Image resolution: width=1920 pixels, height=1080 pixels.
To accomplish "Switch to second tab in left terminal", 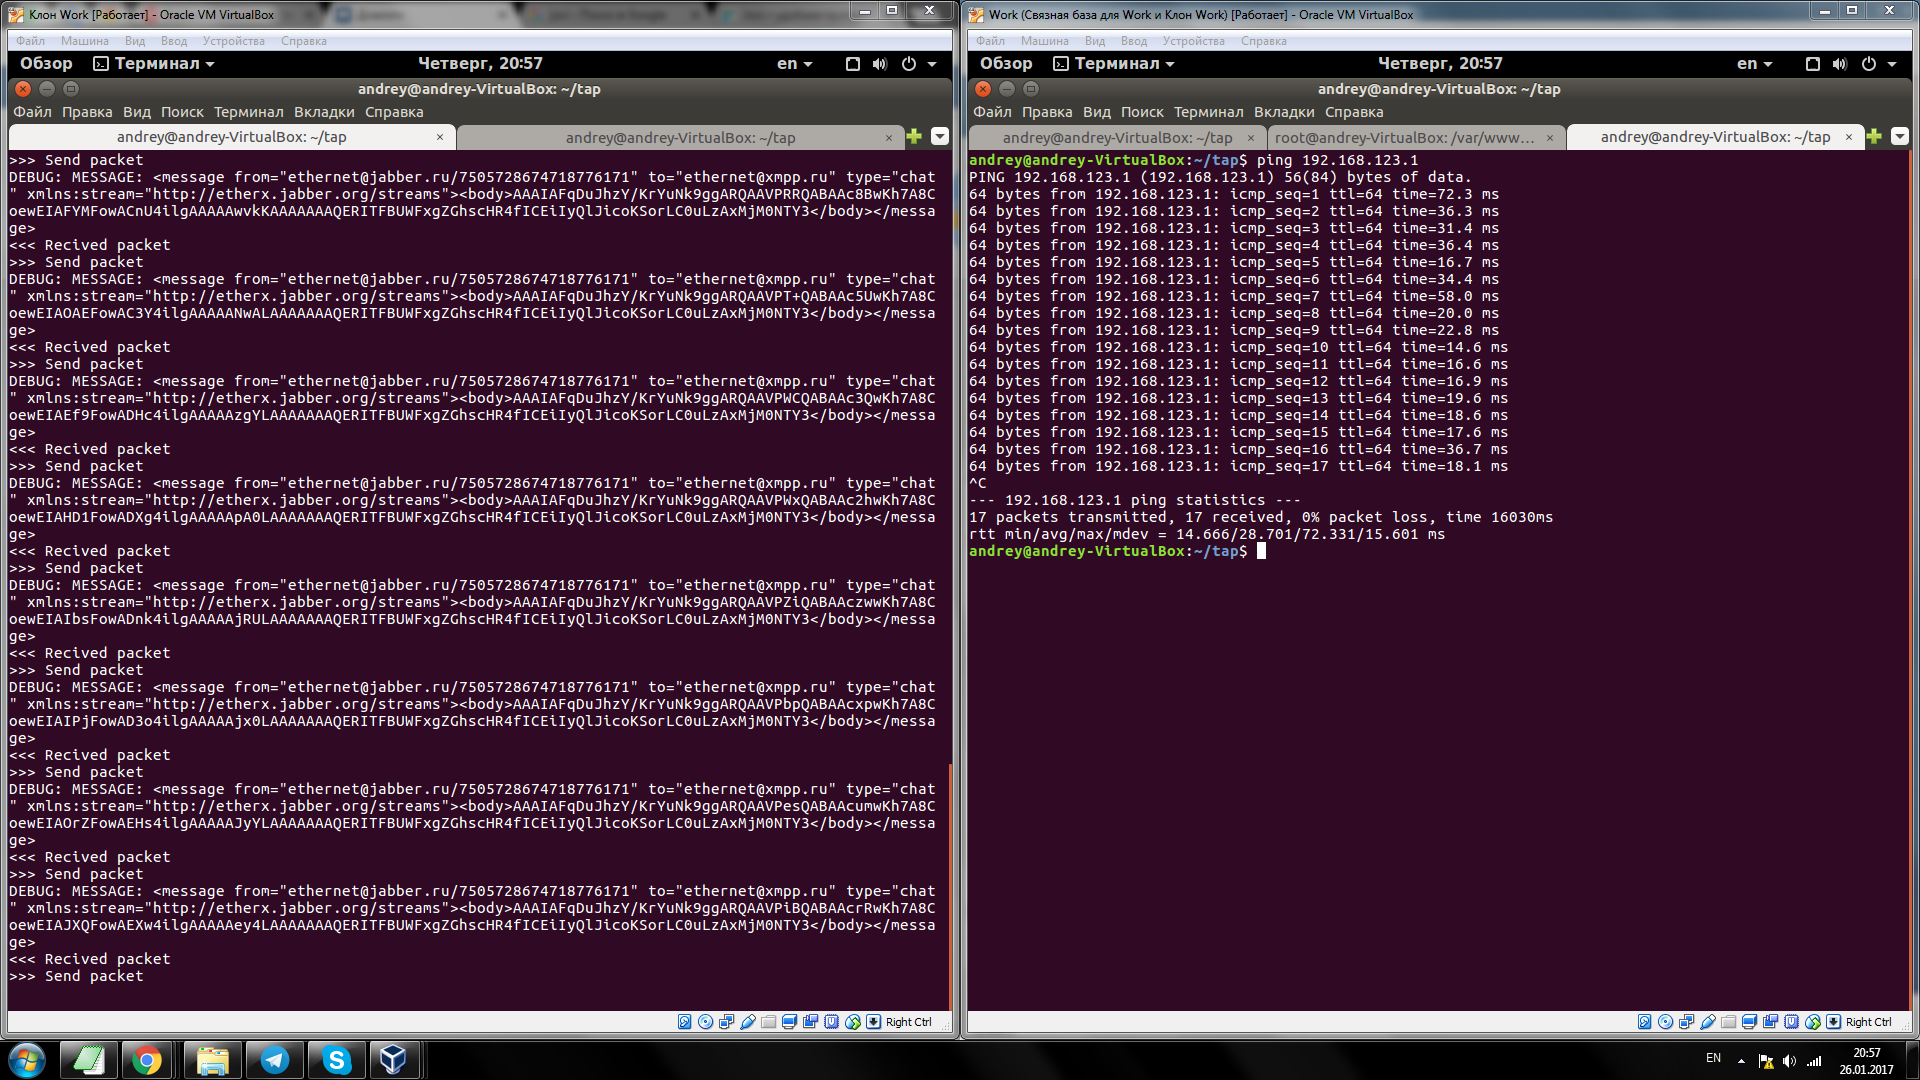I will (x=680, y=137).
